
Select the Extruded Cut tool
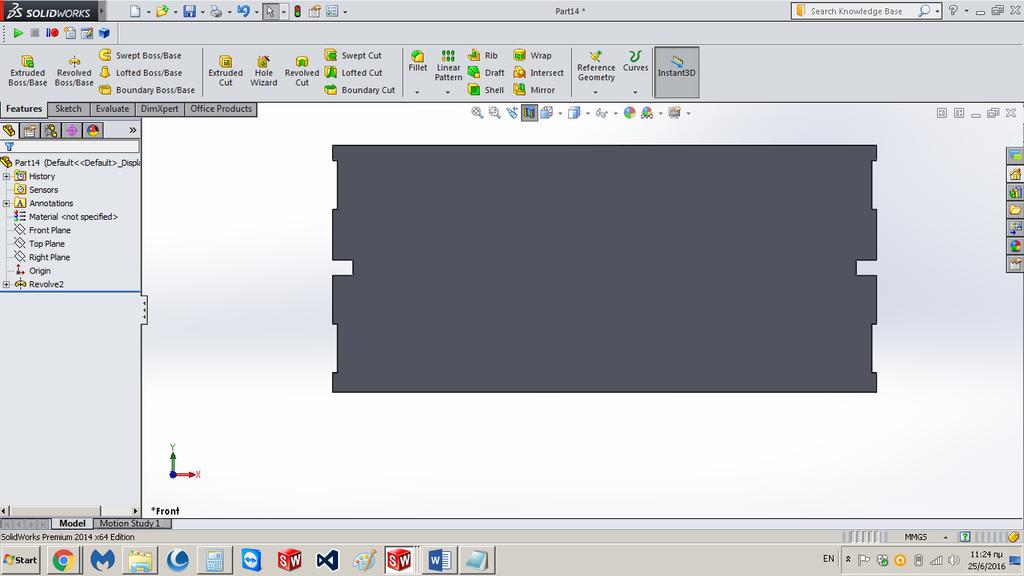[225, 71]
